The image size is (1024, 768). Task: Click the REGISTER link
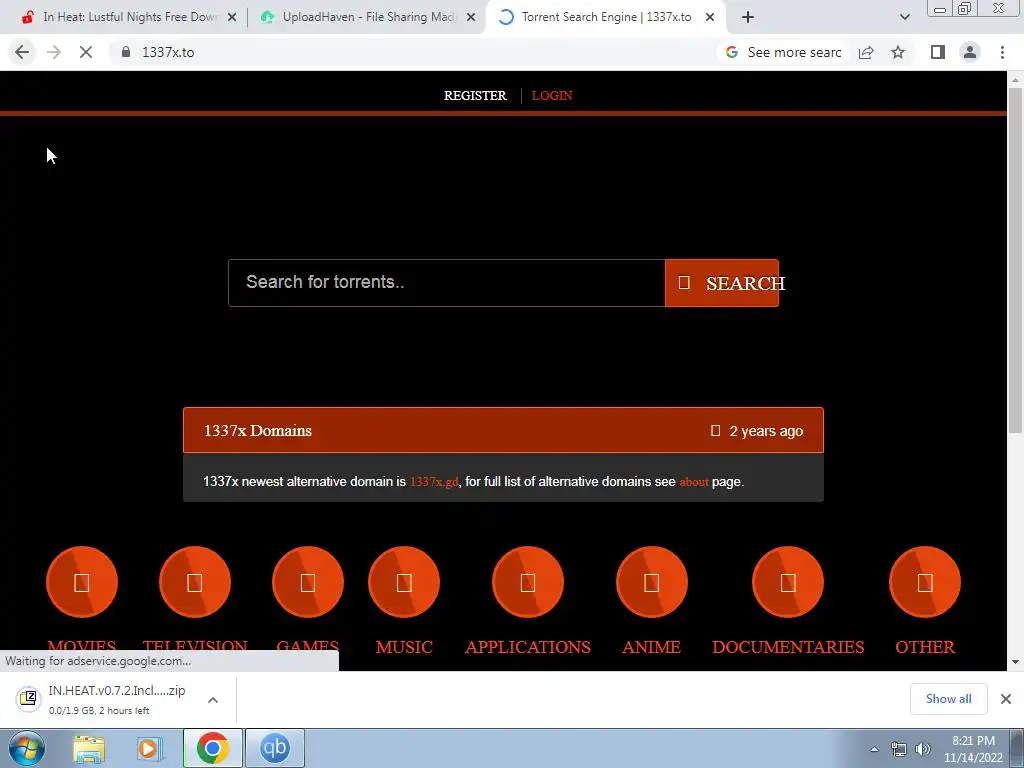[475, 95]
